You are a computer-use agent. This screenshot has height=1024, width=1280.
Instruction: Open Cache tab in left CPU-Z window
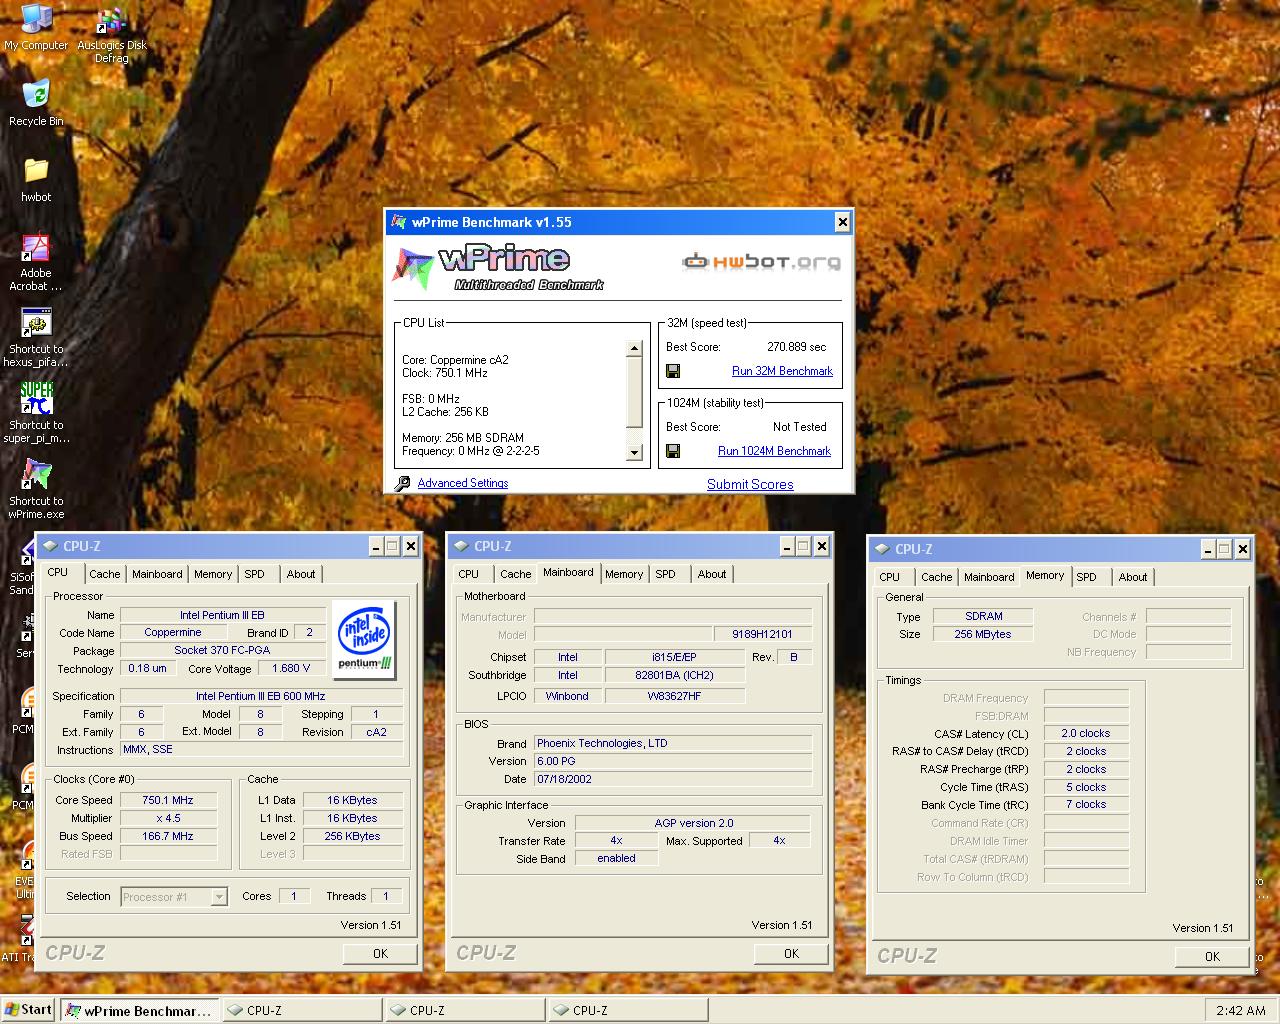(x=104, y=574)
